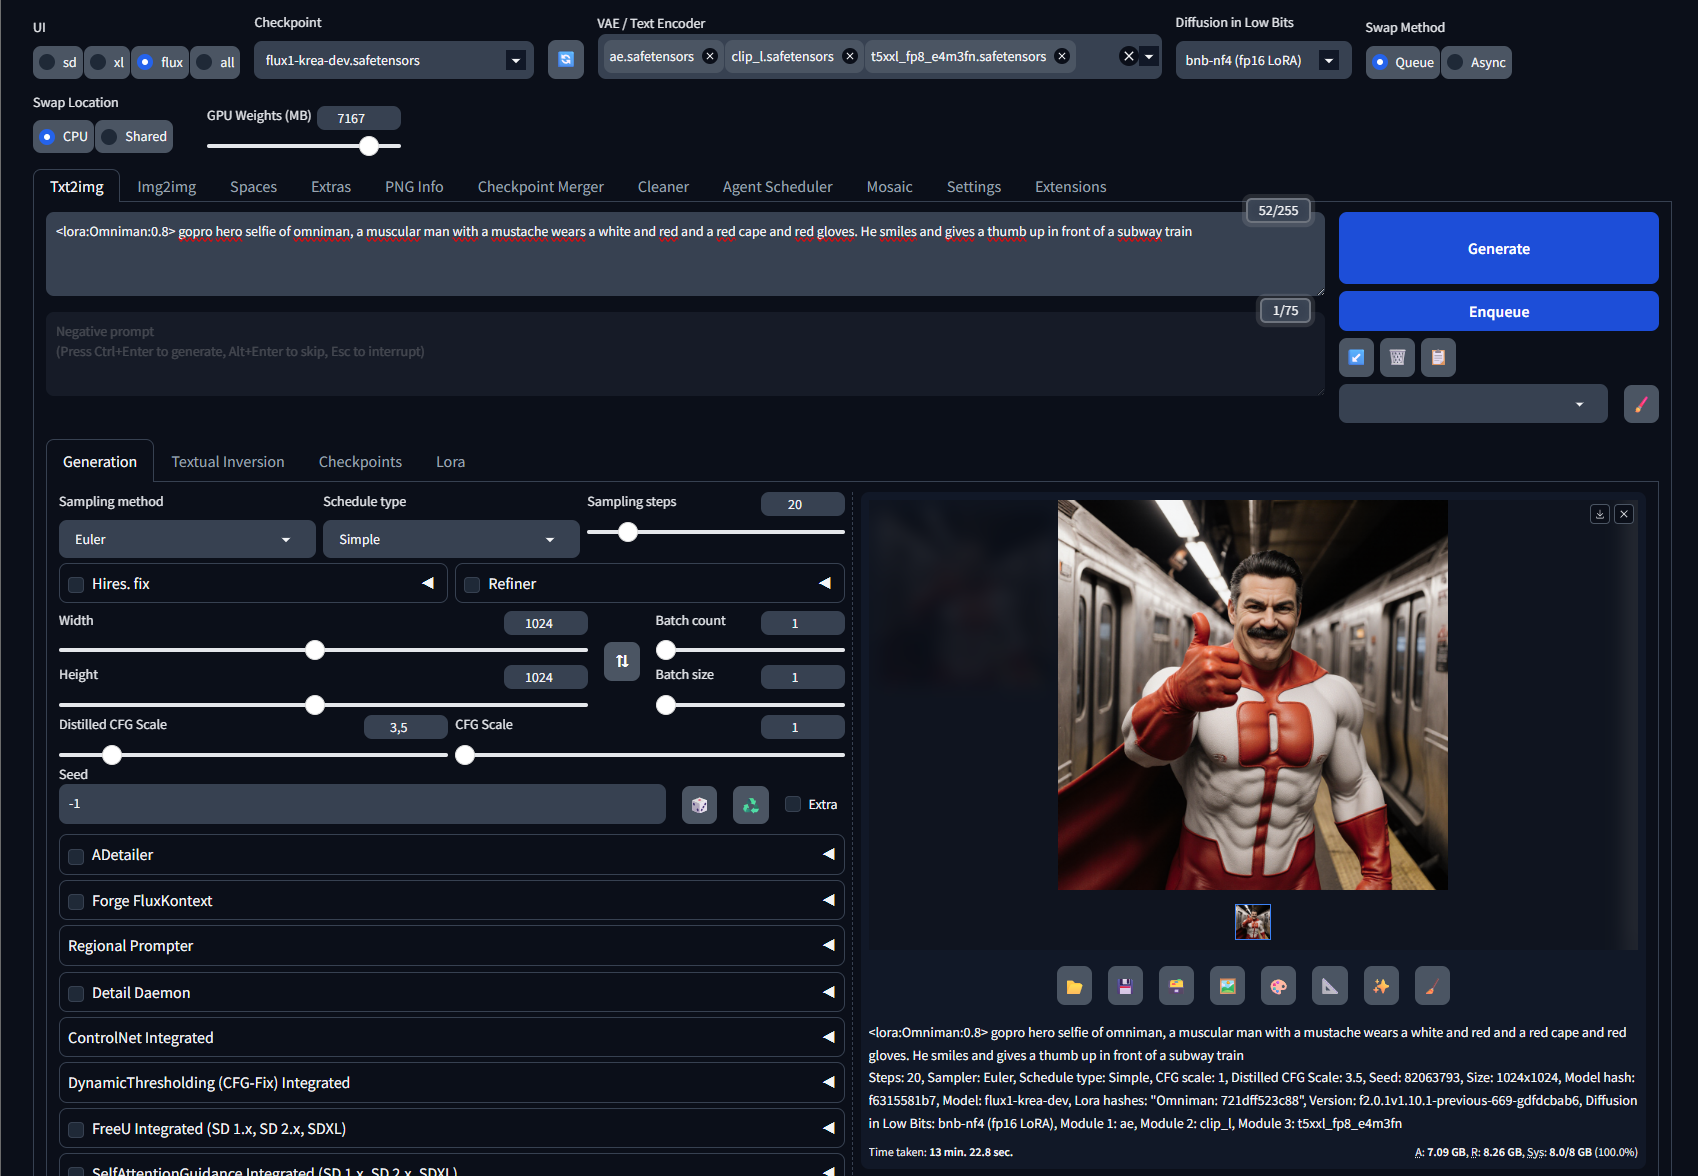Viewport: 1698px width, 1176px height.
Task: Click the sparkle upscale hires icon
Action: 1381,986
